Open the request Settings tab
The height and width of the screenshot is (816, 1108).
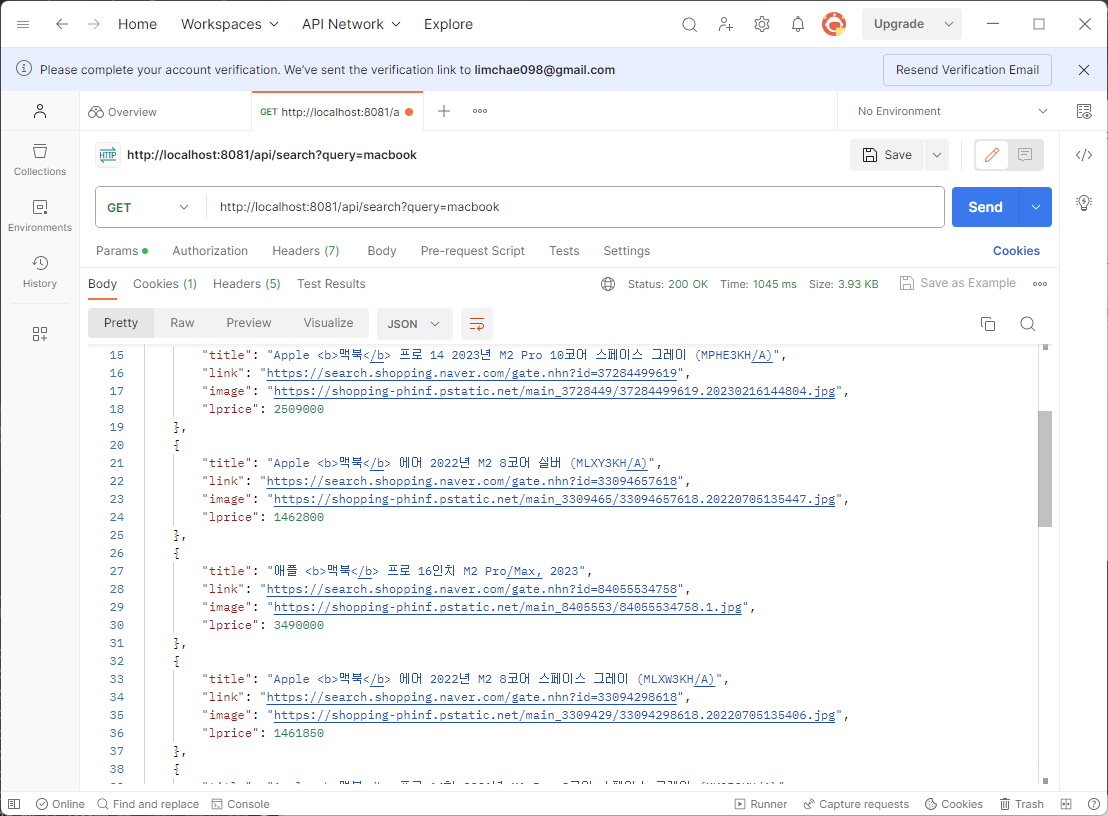pyautogui.click(x=627, y=251)
